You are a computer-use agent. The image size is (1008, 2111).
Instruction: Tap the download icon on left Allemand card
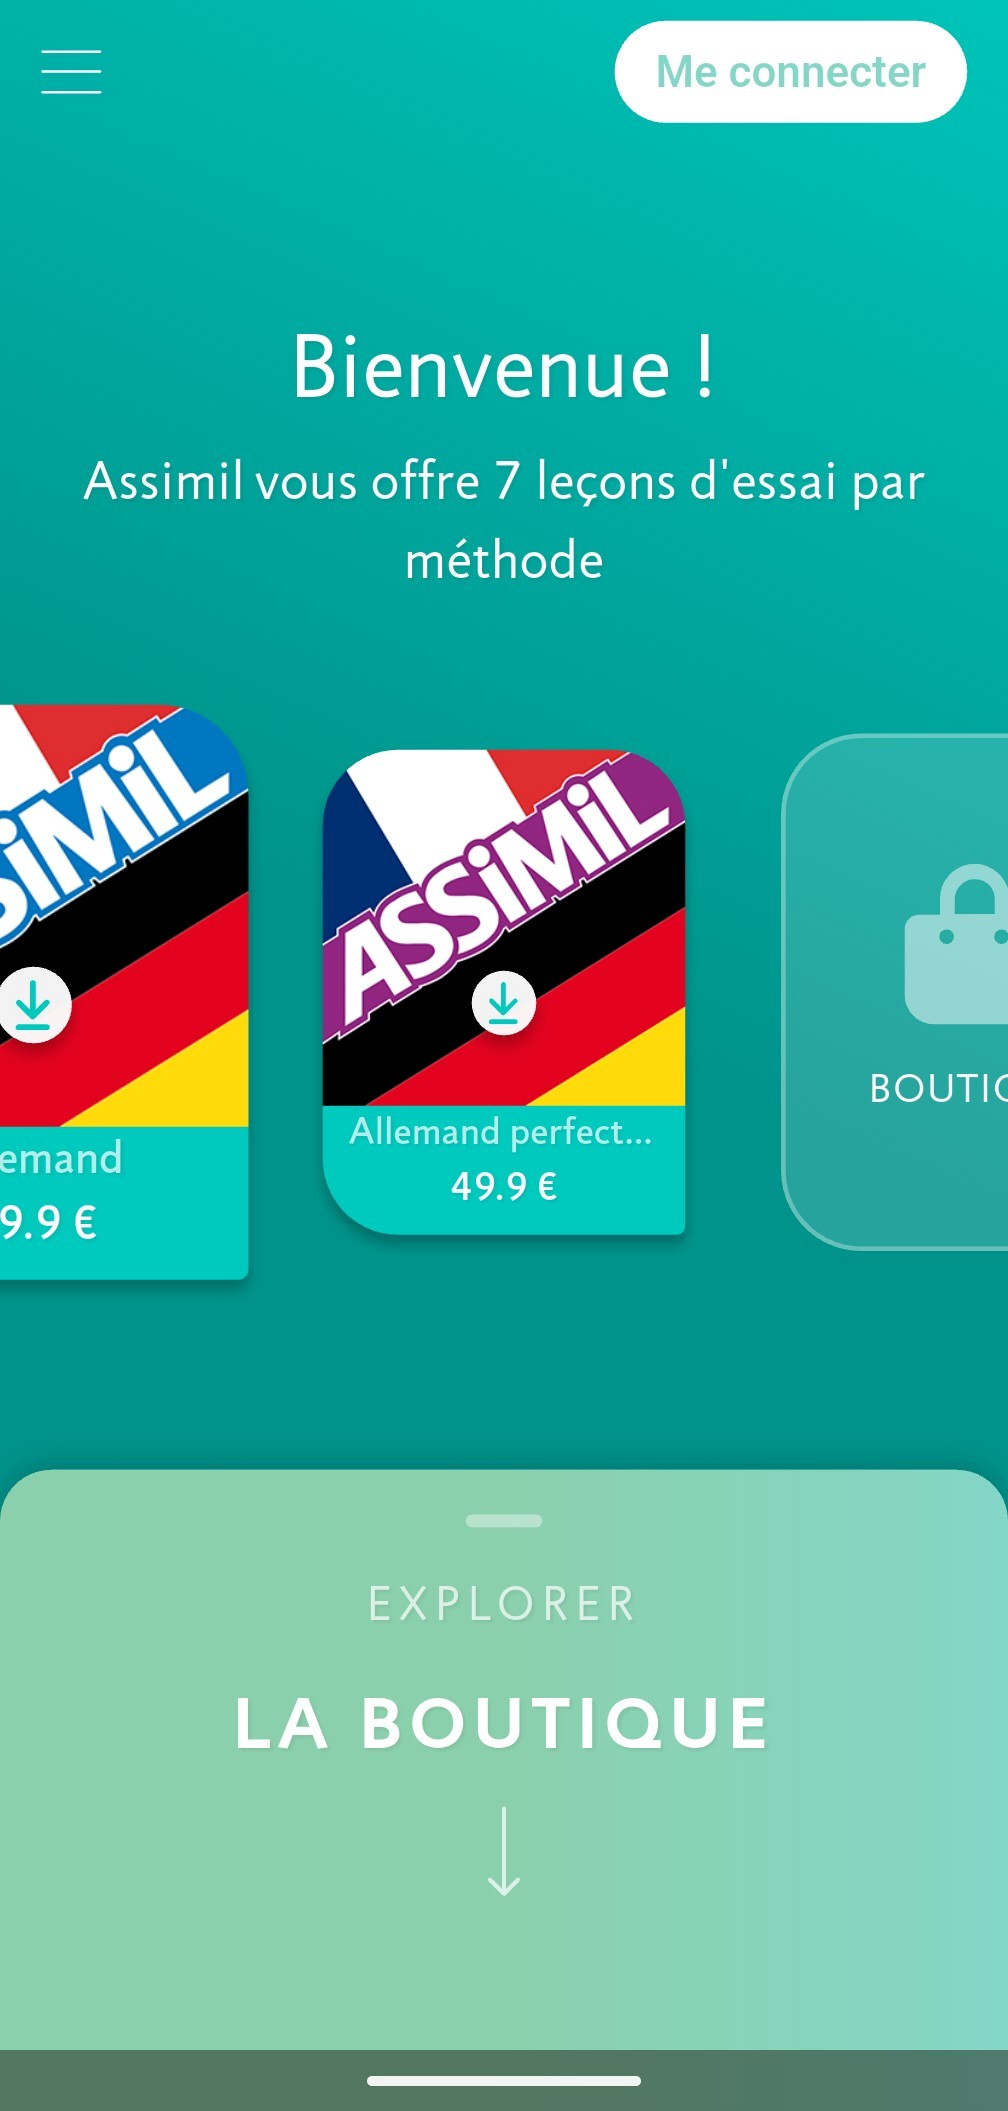(x=34, y=1004)
